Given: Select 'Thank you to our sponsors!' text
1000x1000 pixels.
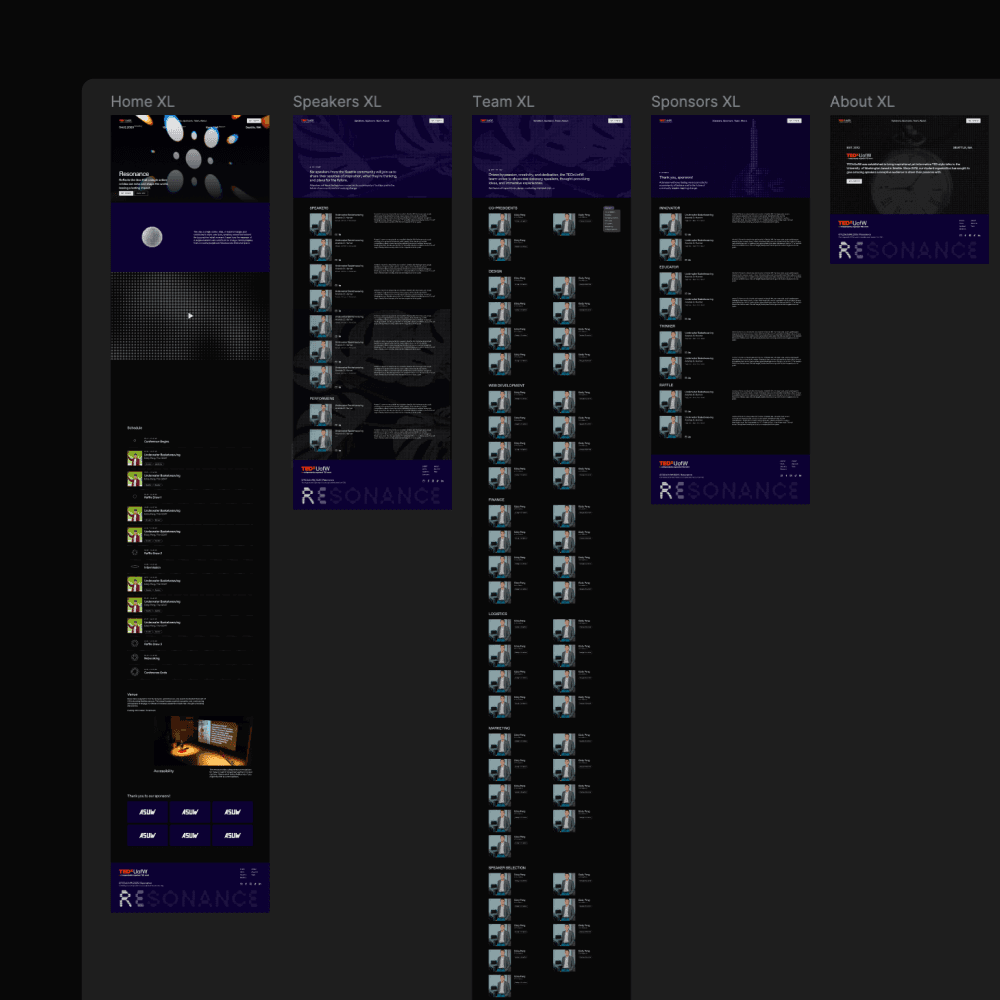Looking at the screenshot, I should point(149,796).
